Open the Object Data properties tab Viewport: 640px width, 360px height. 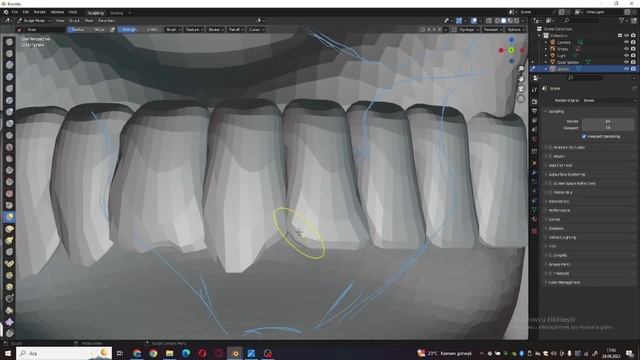pos(534,209)
